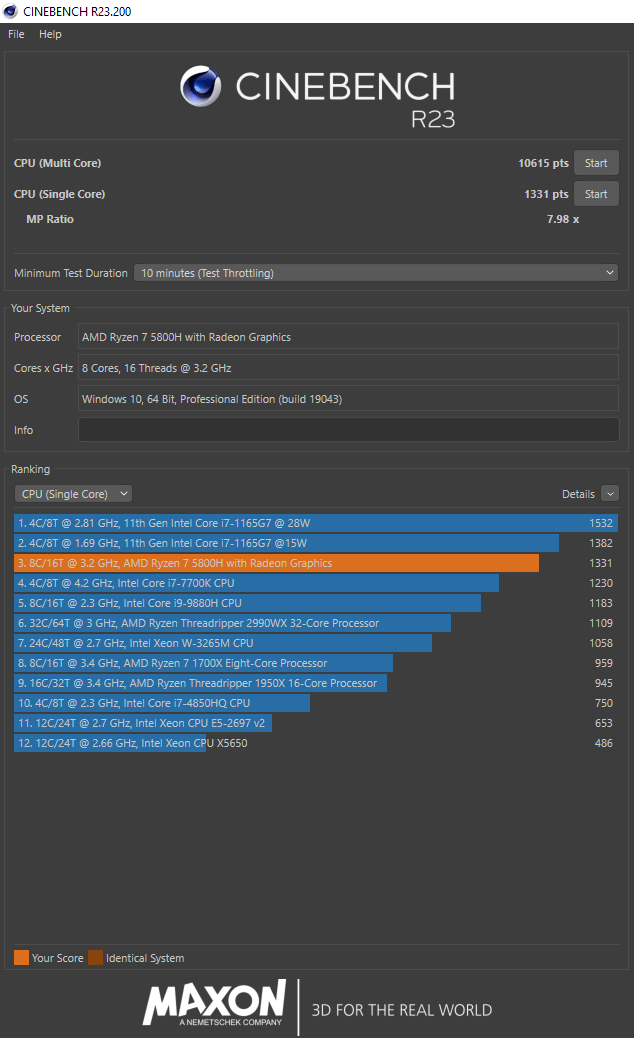
Task: Click the empty Info text field
Action: (348, 430)
